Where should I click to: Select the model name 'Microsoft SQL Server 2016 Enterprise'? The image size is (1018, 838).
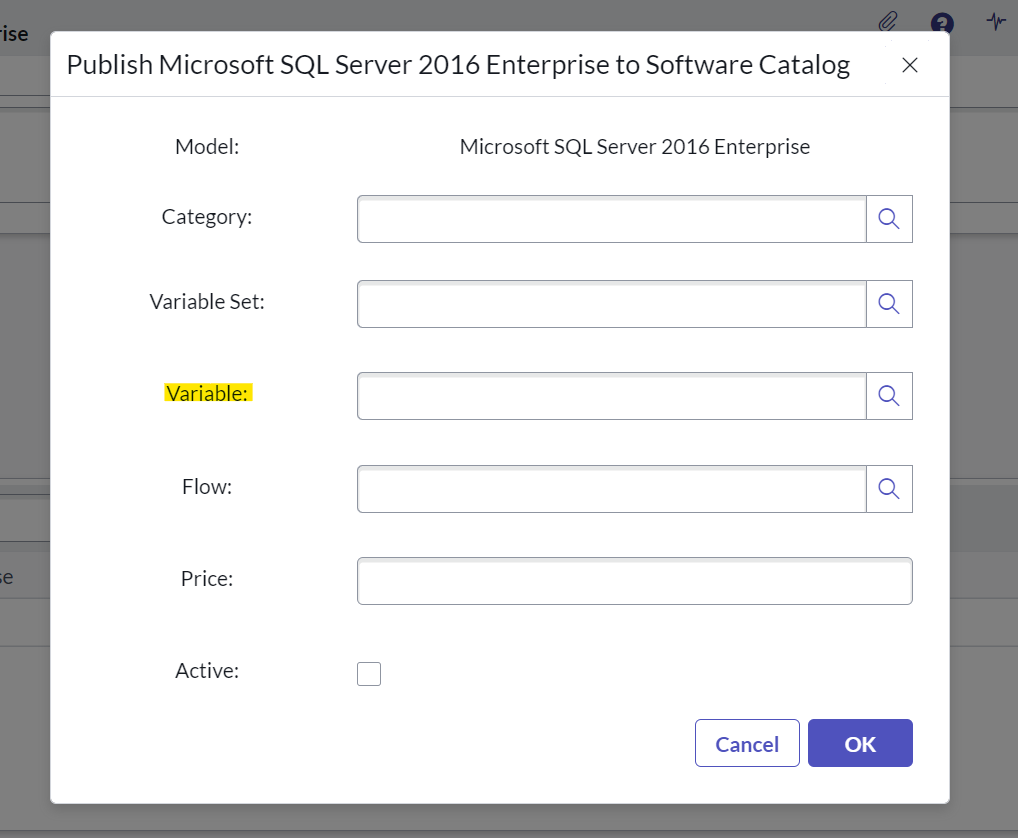pyautogui.click(x=635, y=147)
